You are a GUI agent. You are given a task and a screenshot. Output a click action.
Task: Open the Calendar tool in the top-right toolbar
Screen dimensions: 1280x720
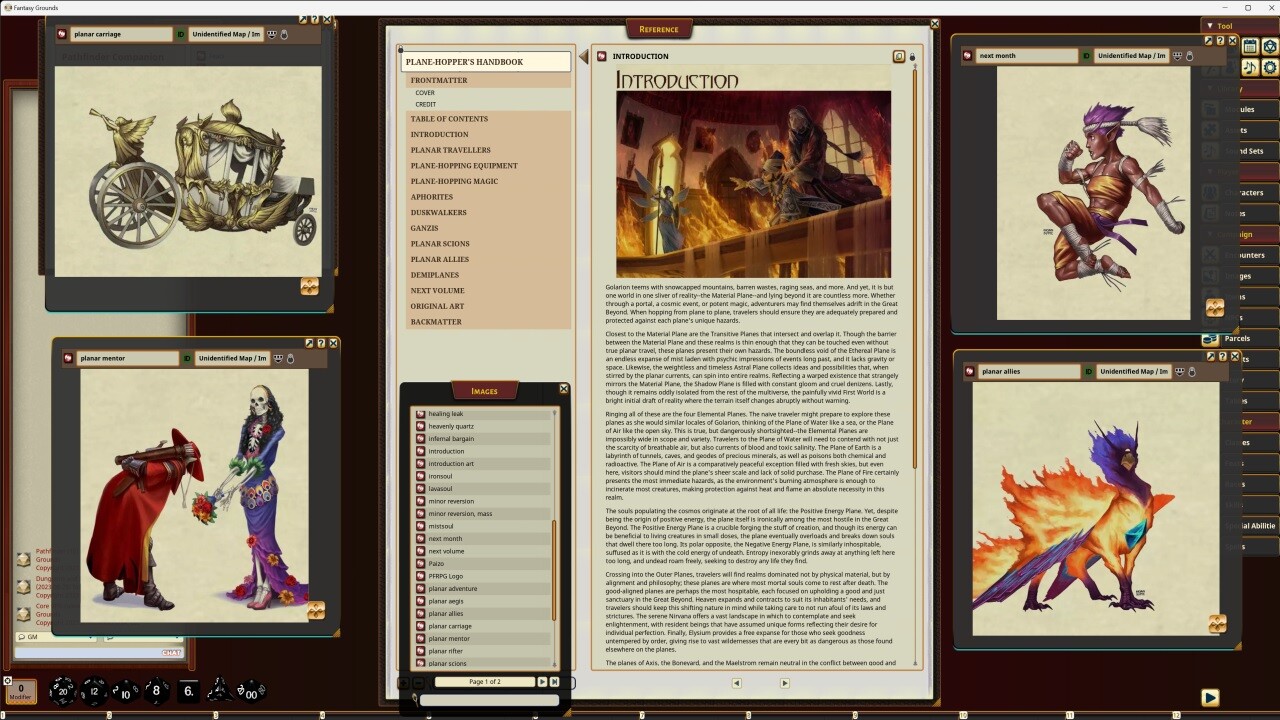pos(1251,46)
